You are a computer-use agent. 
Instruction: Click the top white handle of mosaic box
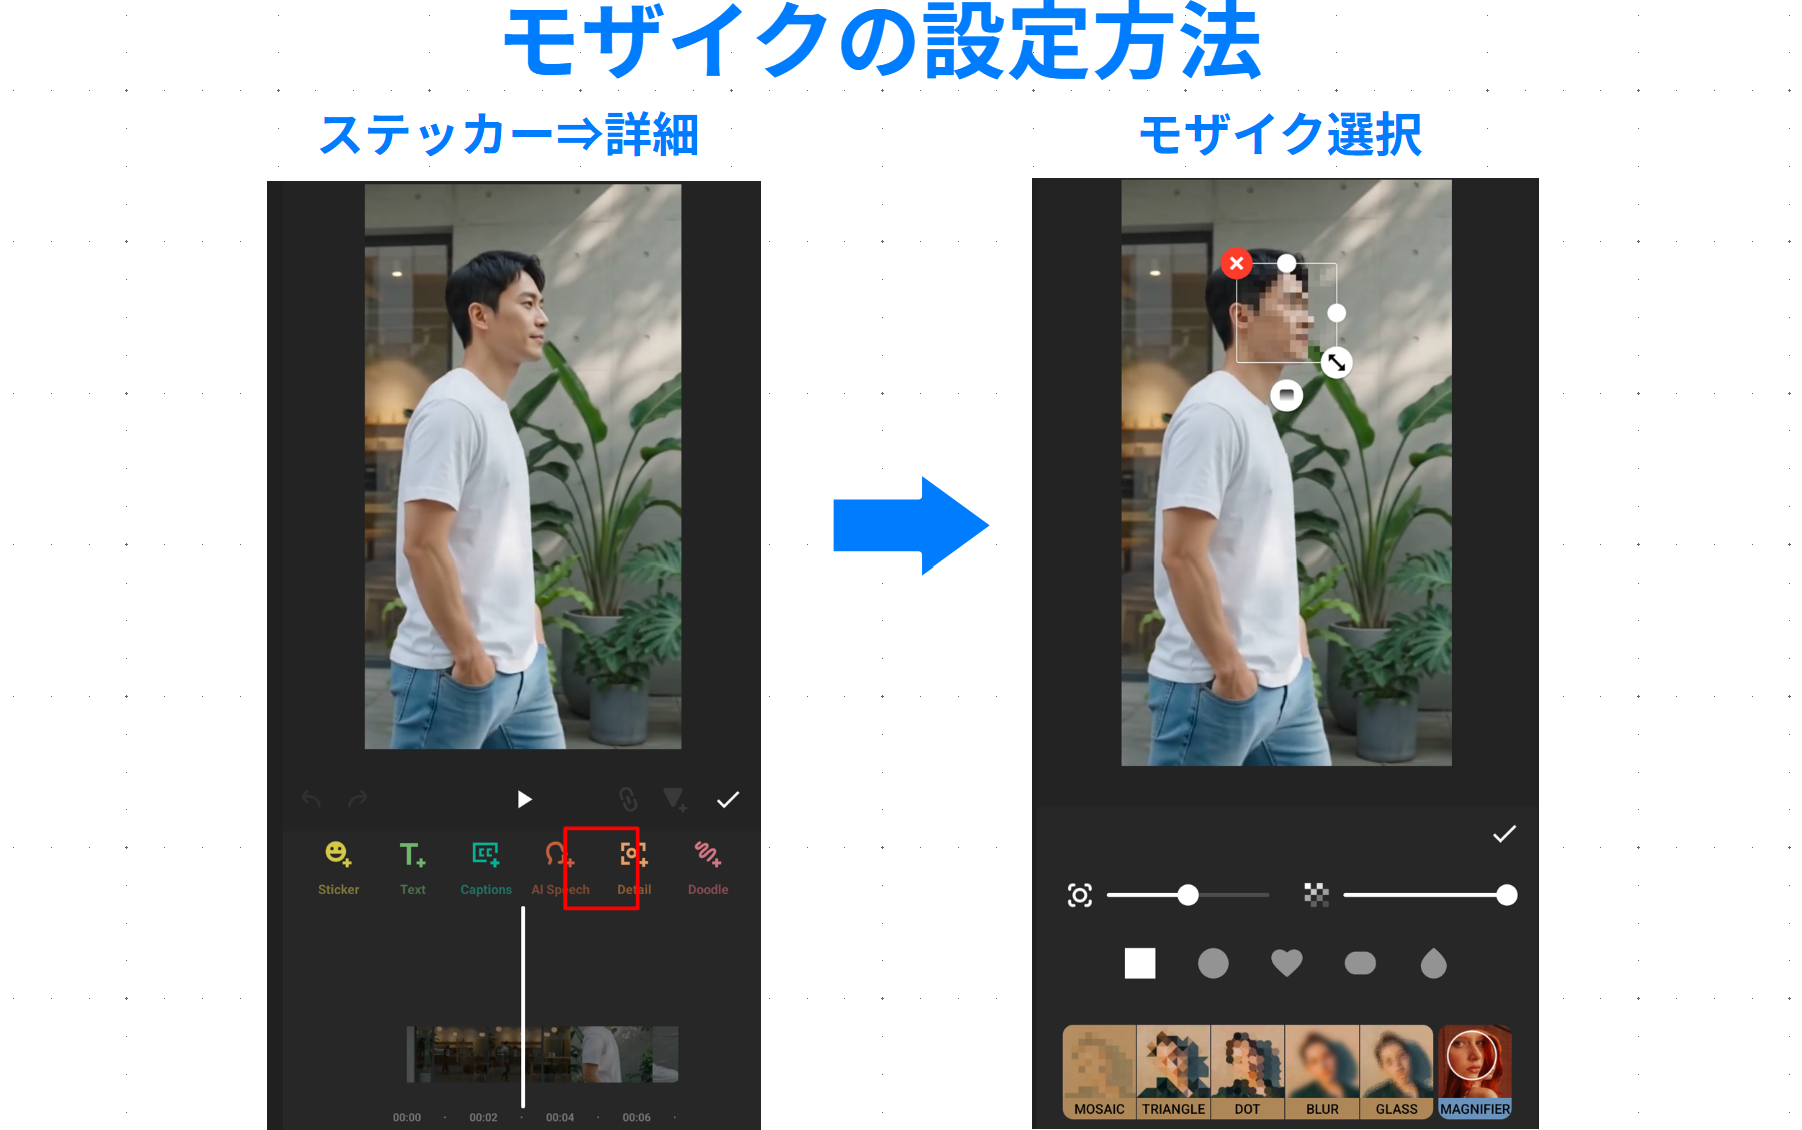pos(1287,263)
